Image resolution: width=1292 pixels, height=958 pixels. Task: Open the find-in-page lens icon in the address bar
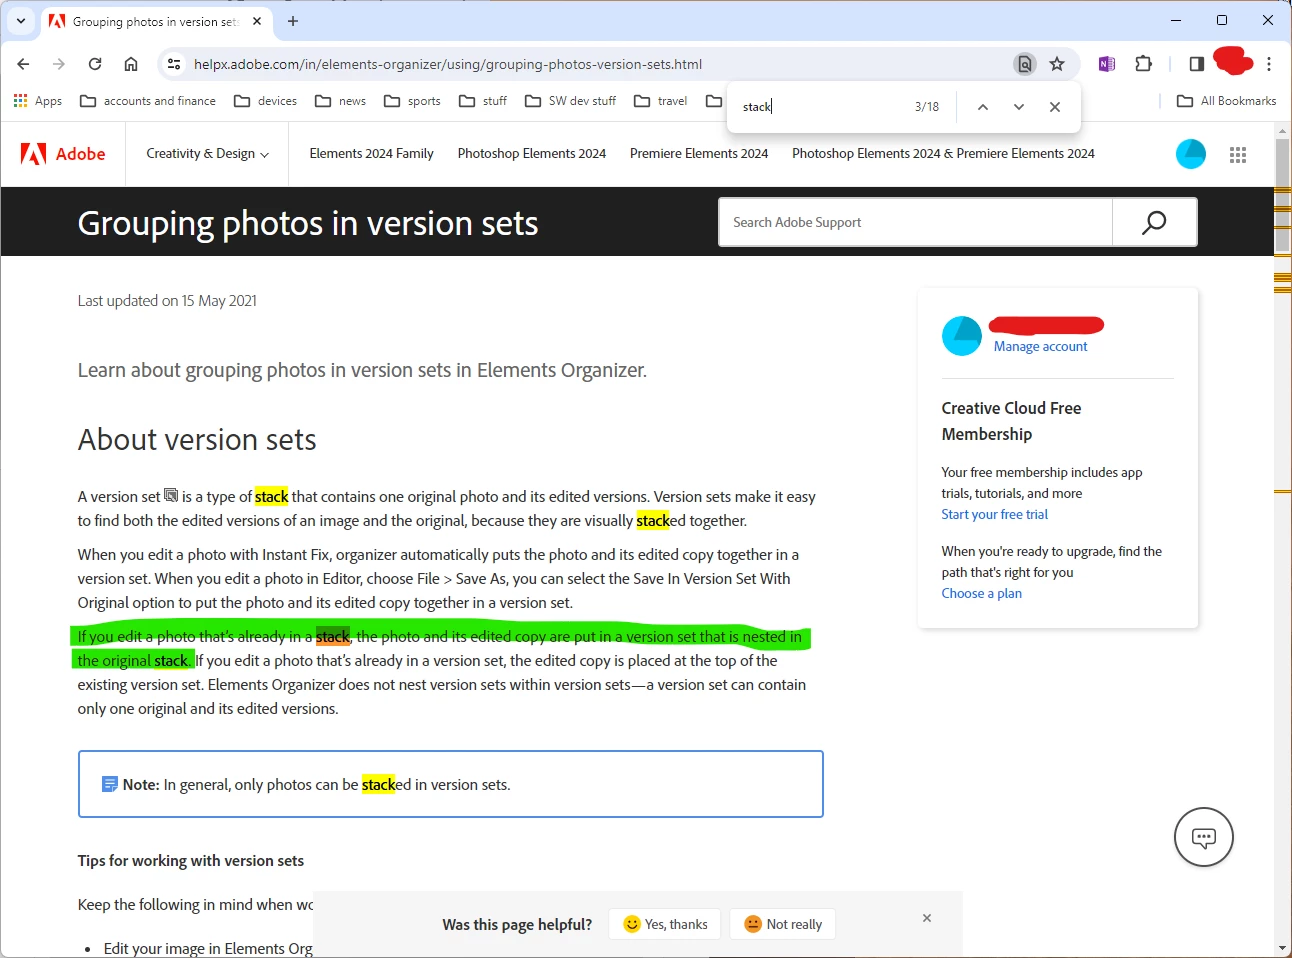coord(1025,64)
